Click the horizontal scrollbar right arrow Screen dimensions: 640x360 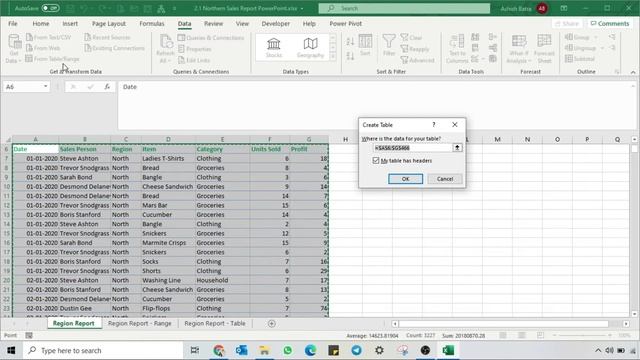tap(626, 324)
